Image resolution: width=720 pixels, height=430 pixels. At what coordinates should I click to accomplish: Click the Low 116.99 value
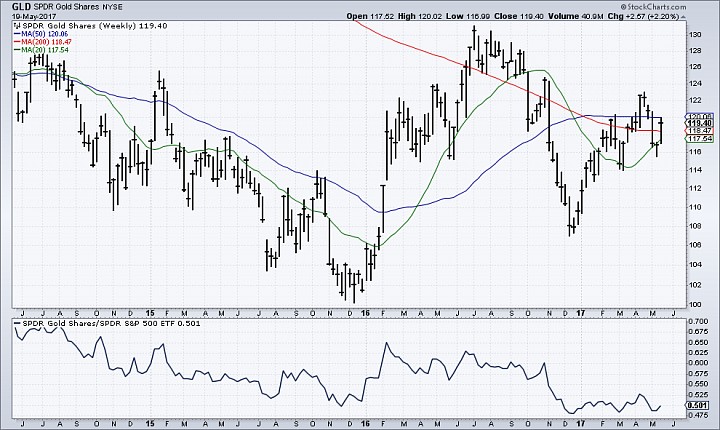[x=468, y=16]
